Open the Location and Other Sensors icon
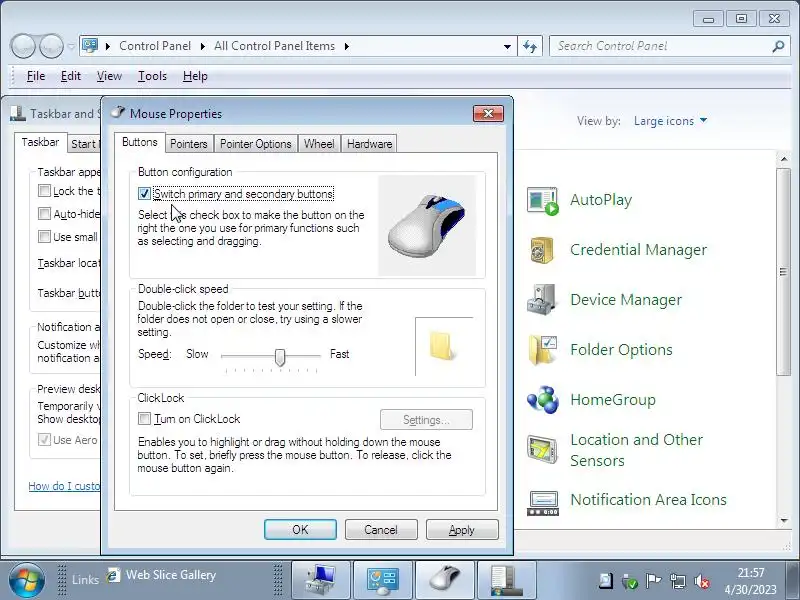The image size is (800, 600). [543, 449]
